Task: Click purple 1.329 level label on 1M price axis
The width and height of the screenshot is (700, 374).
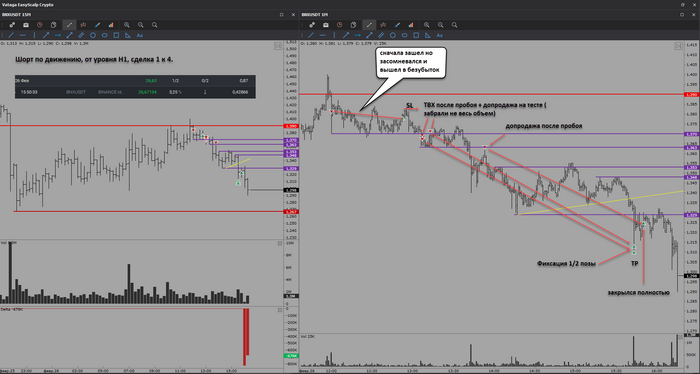Action: pos(692,215)
